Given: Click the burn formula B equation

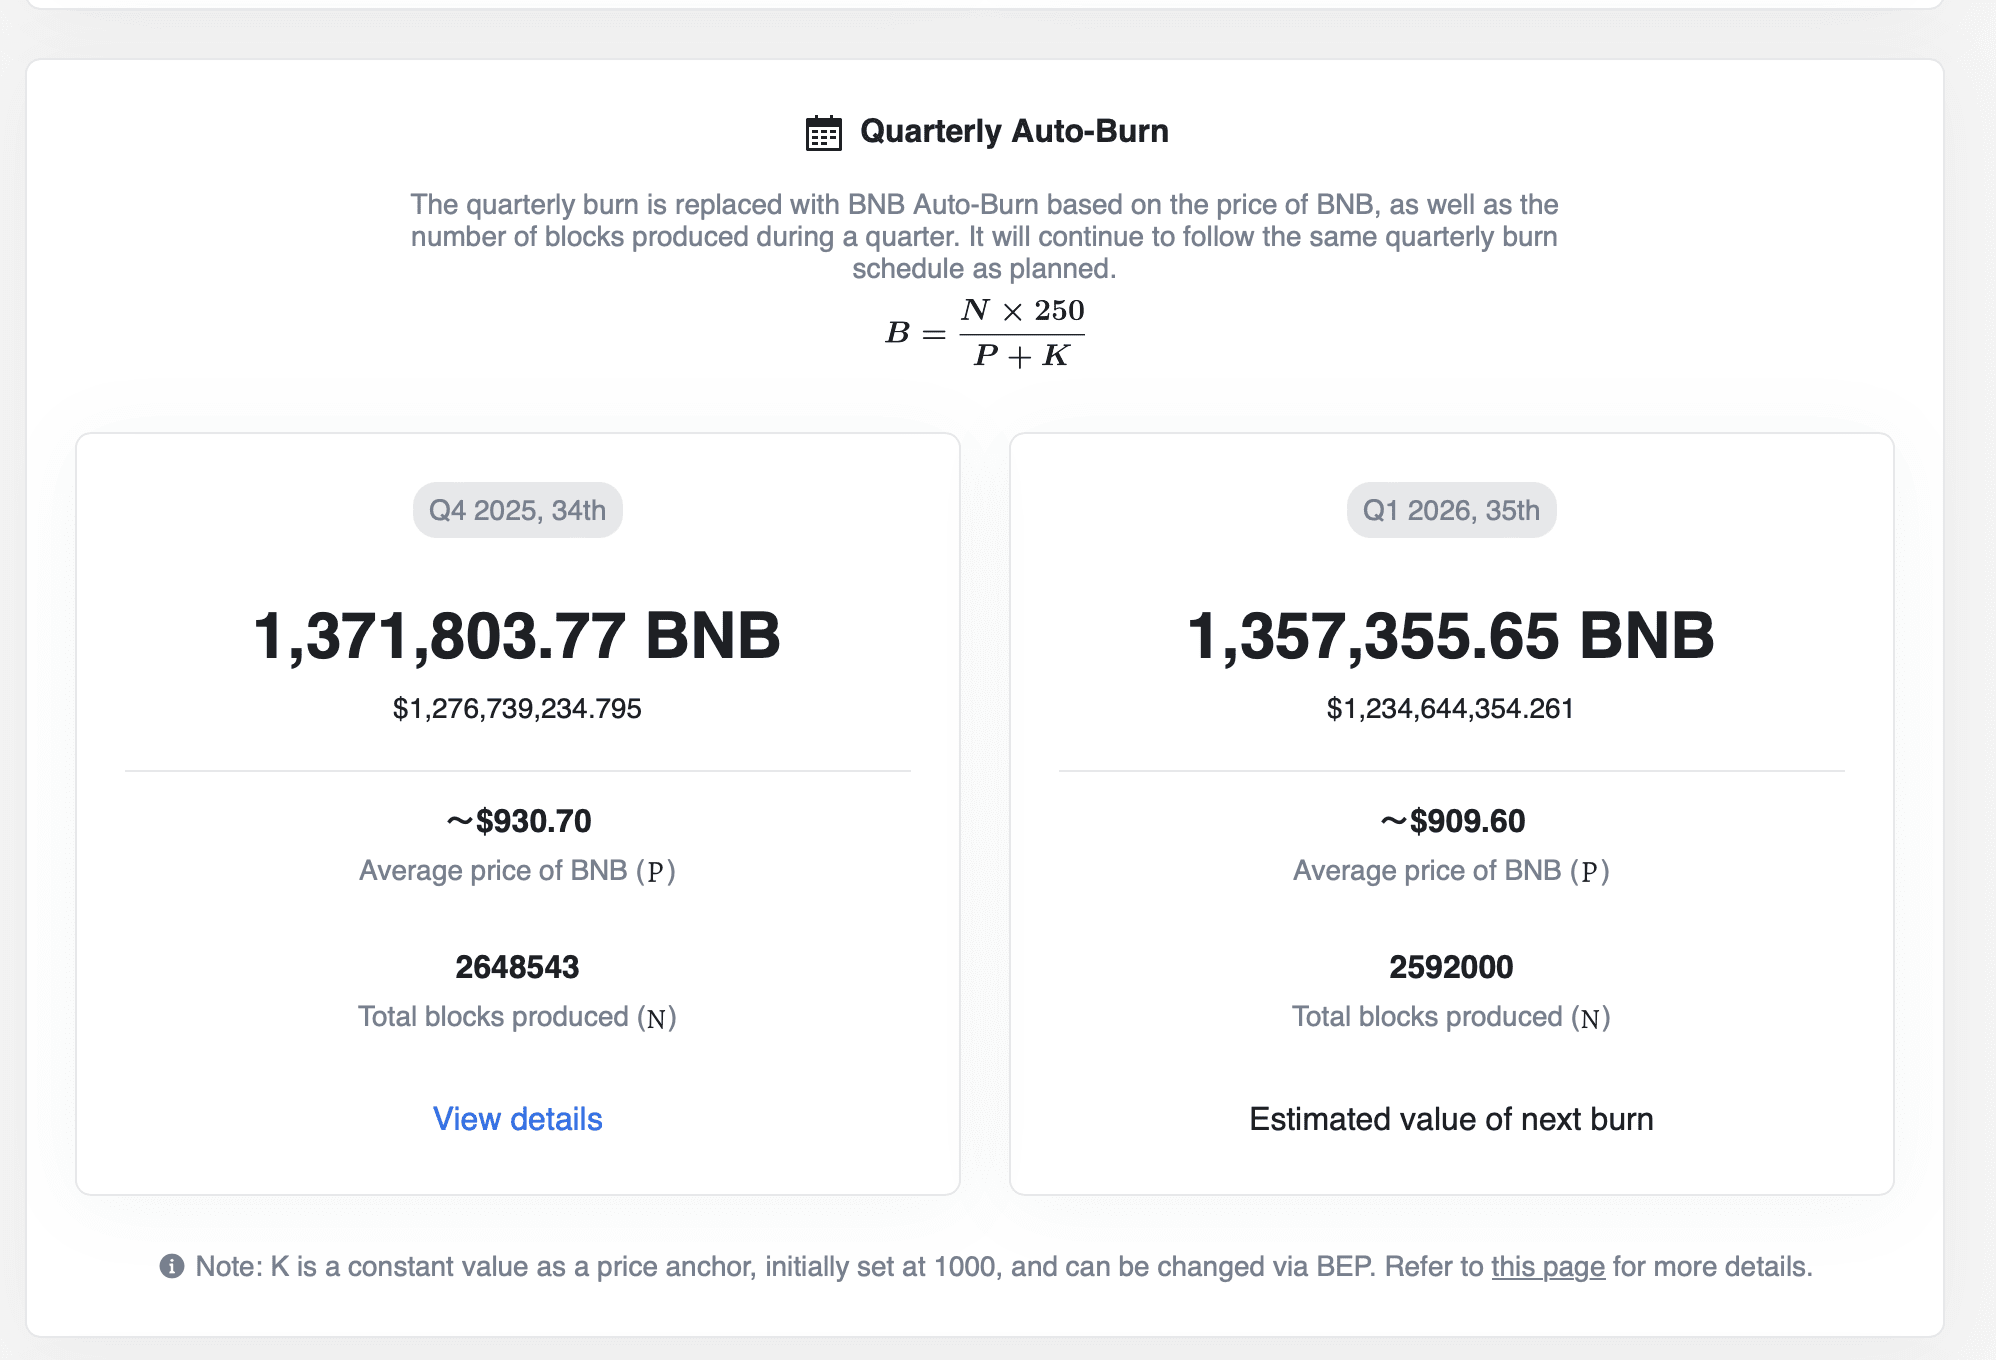Looking at the screenshot, I should coord(985,332).
